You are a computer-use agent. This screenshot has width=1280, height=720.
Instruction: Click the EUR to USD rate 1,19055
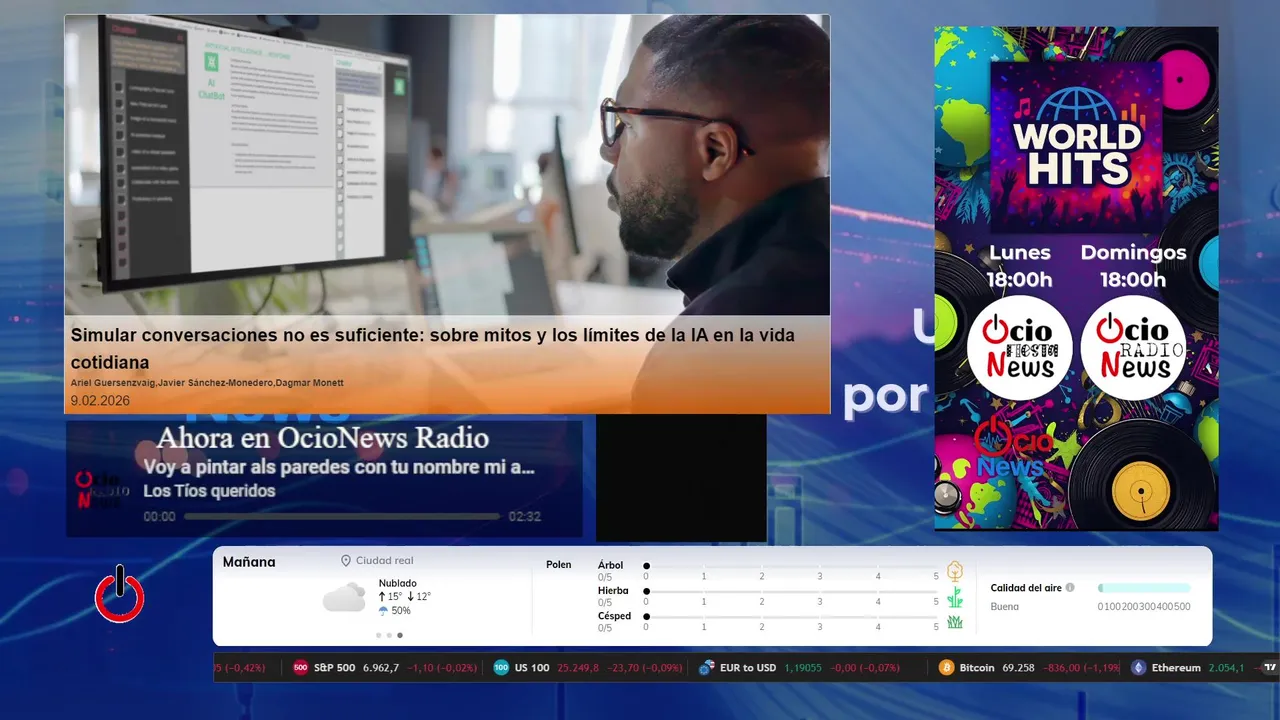click(x=803, y=667)
